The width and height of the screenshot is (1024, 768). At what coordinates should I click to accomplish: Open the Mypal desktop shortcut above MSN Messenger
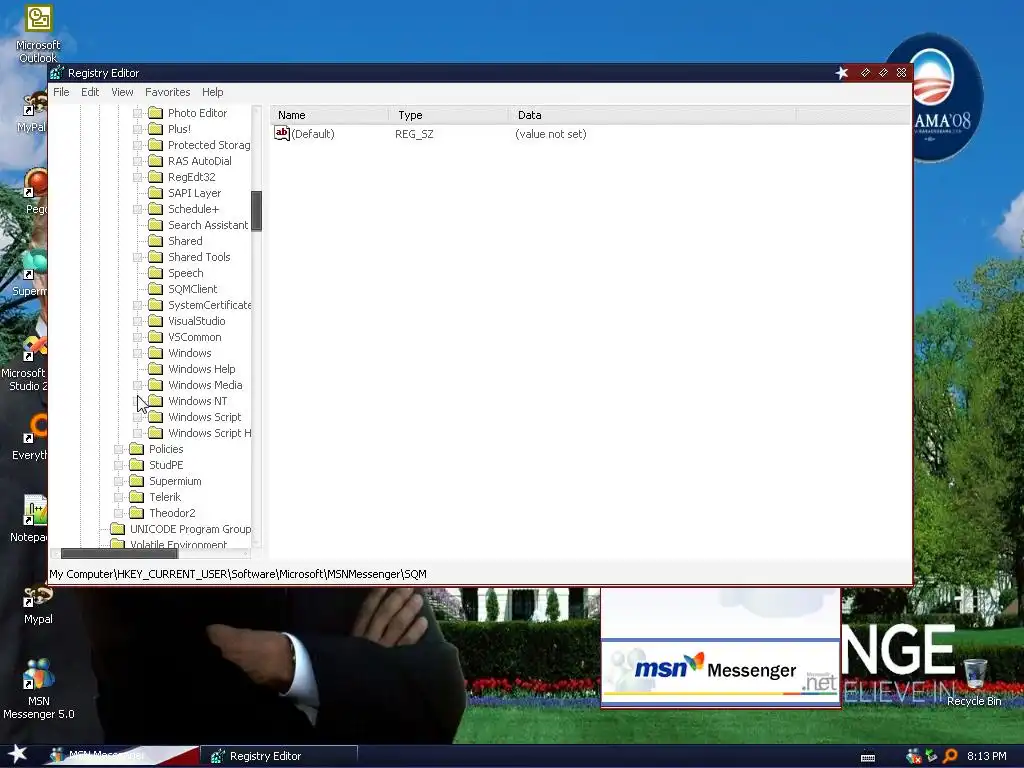click(38, 606)
